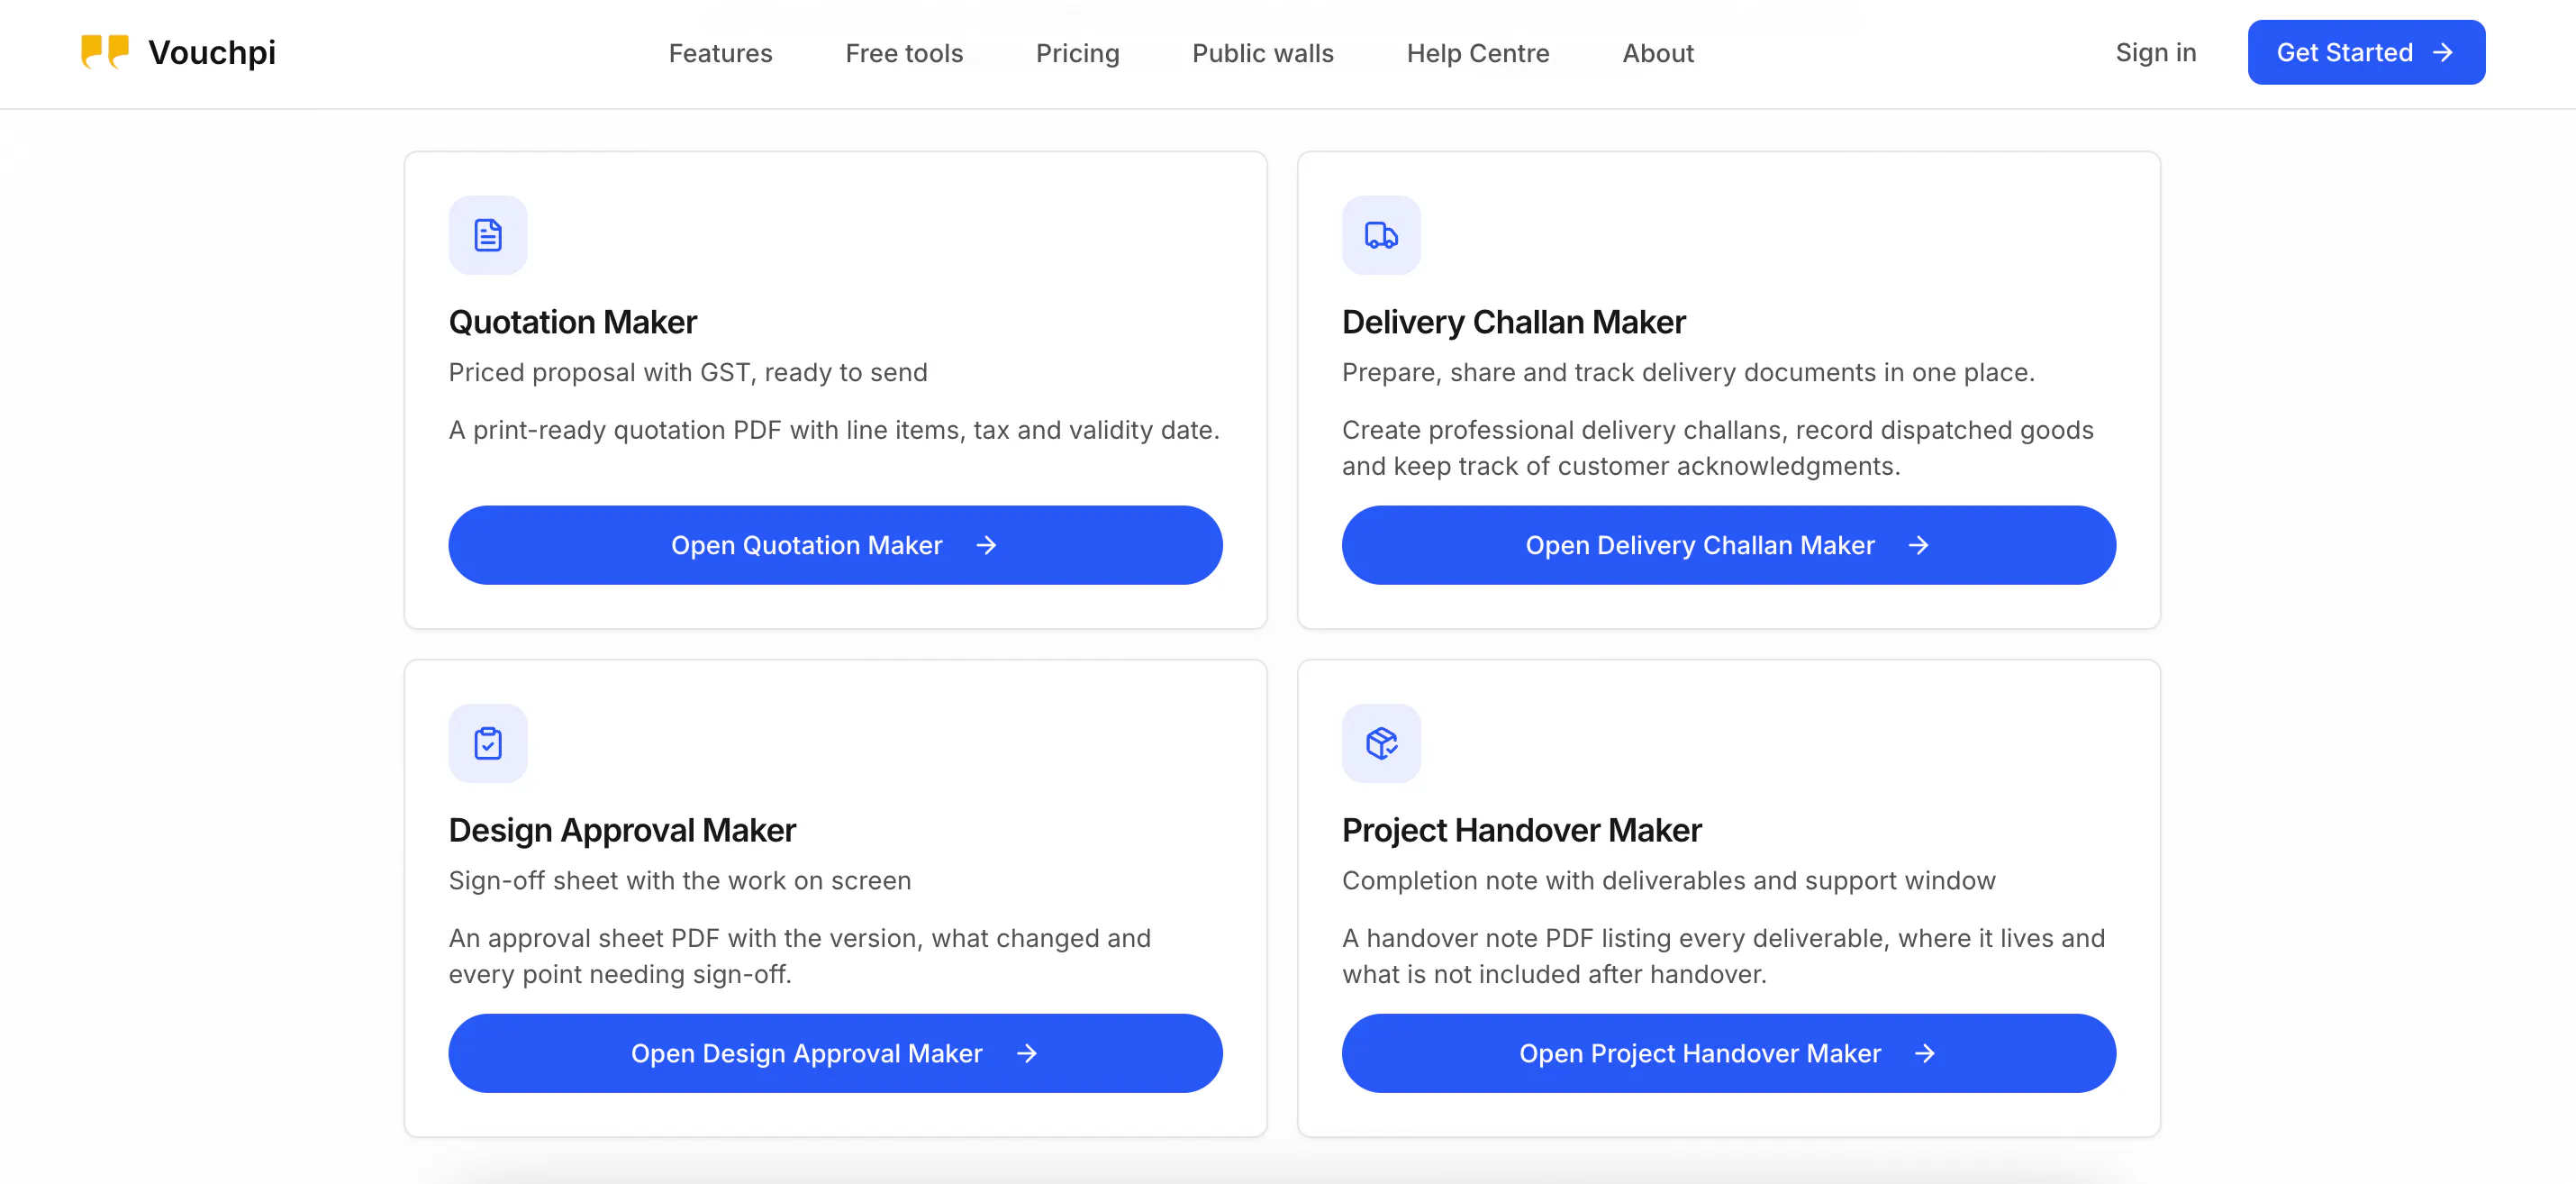Click the Vouchpi yellow quote logo icon
The width and height of the screenshot is (2576, 1184).
(105, 52)
